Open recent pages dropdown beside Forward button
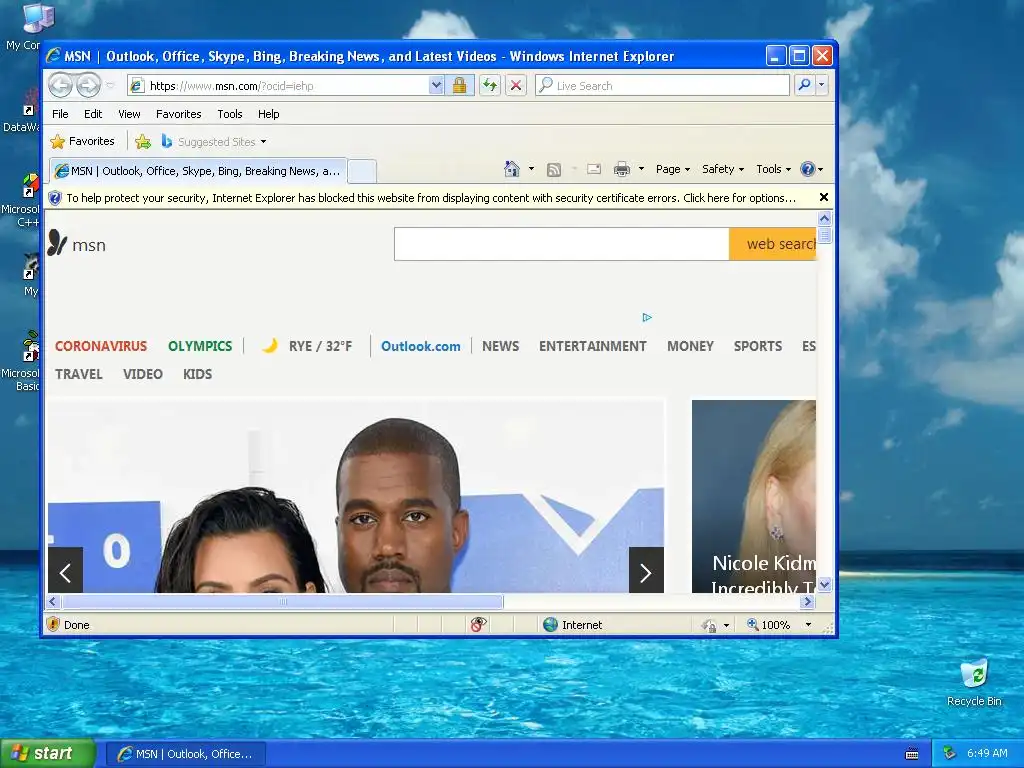 110,86
